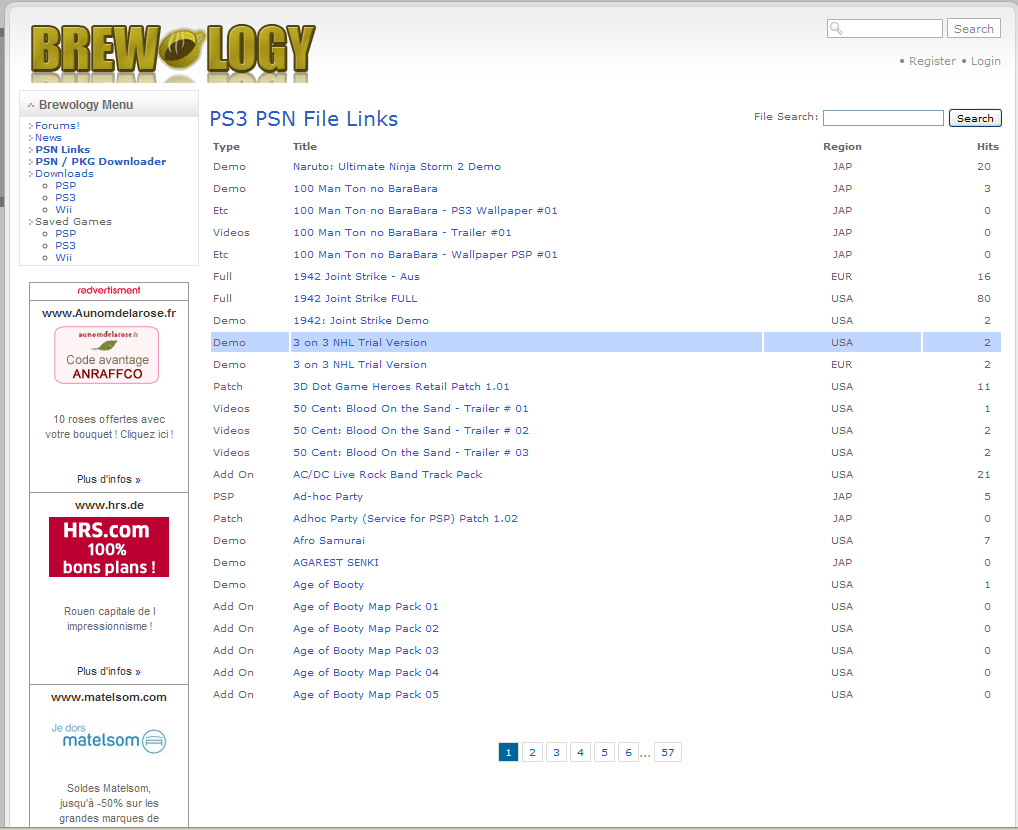Open www.hrs.de ad link

click(109, 505)
